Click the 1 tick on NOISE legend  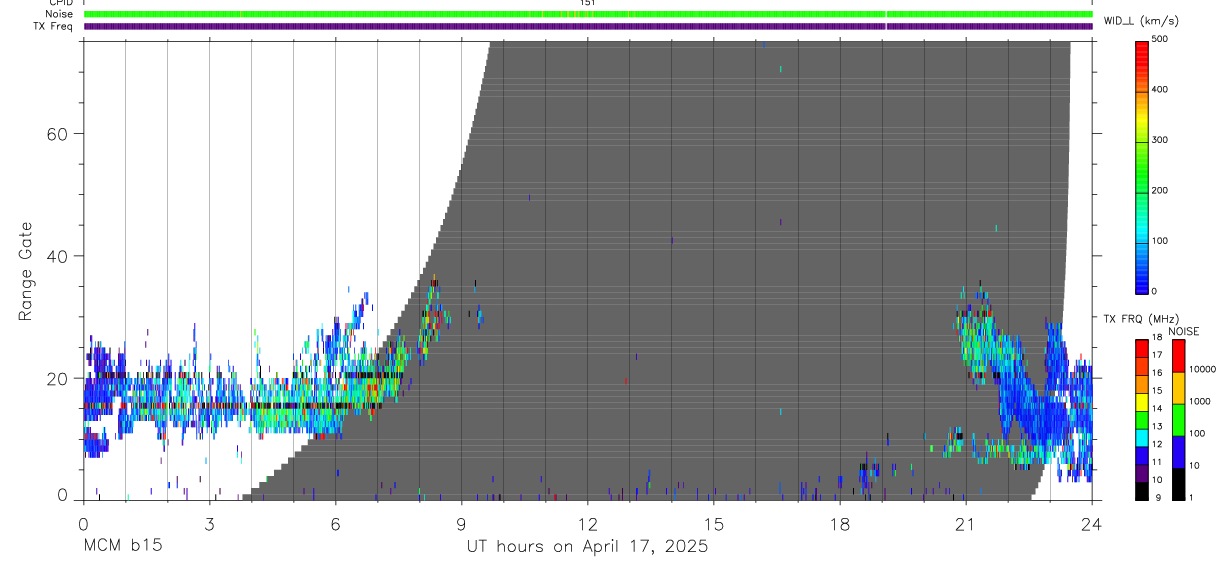click(x=1191, y=497)
